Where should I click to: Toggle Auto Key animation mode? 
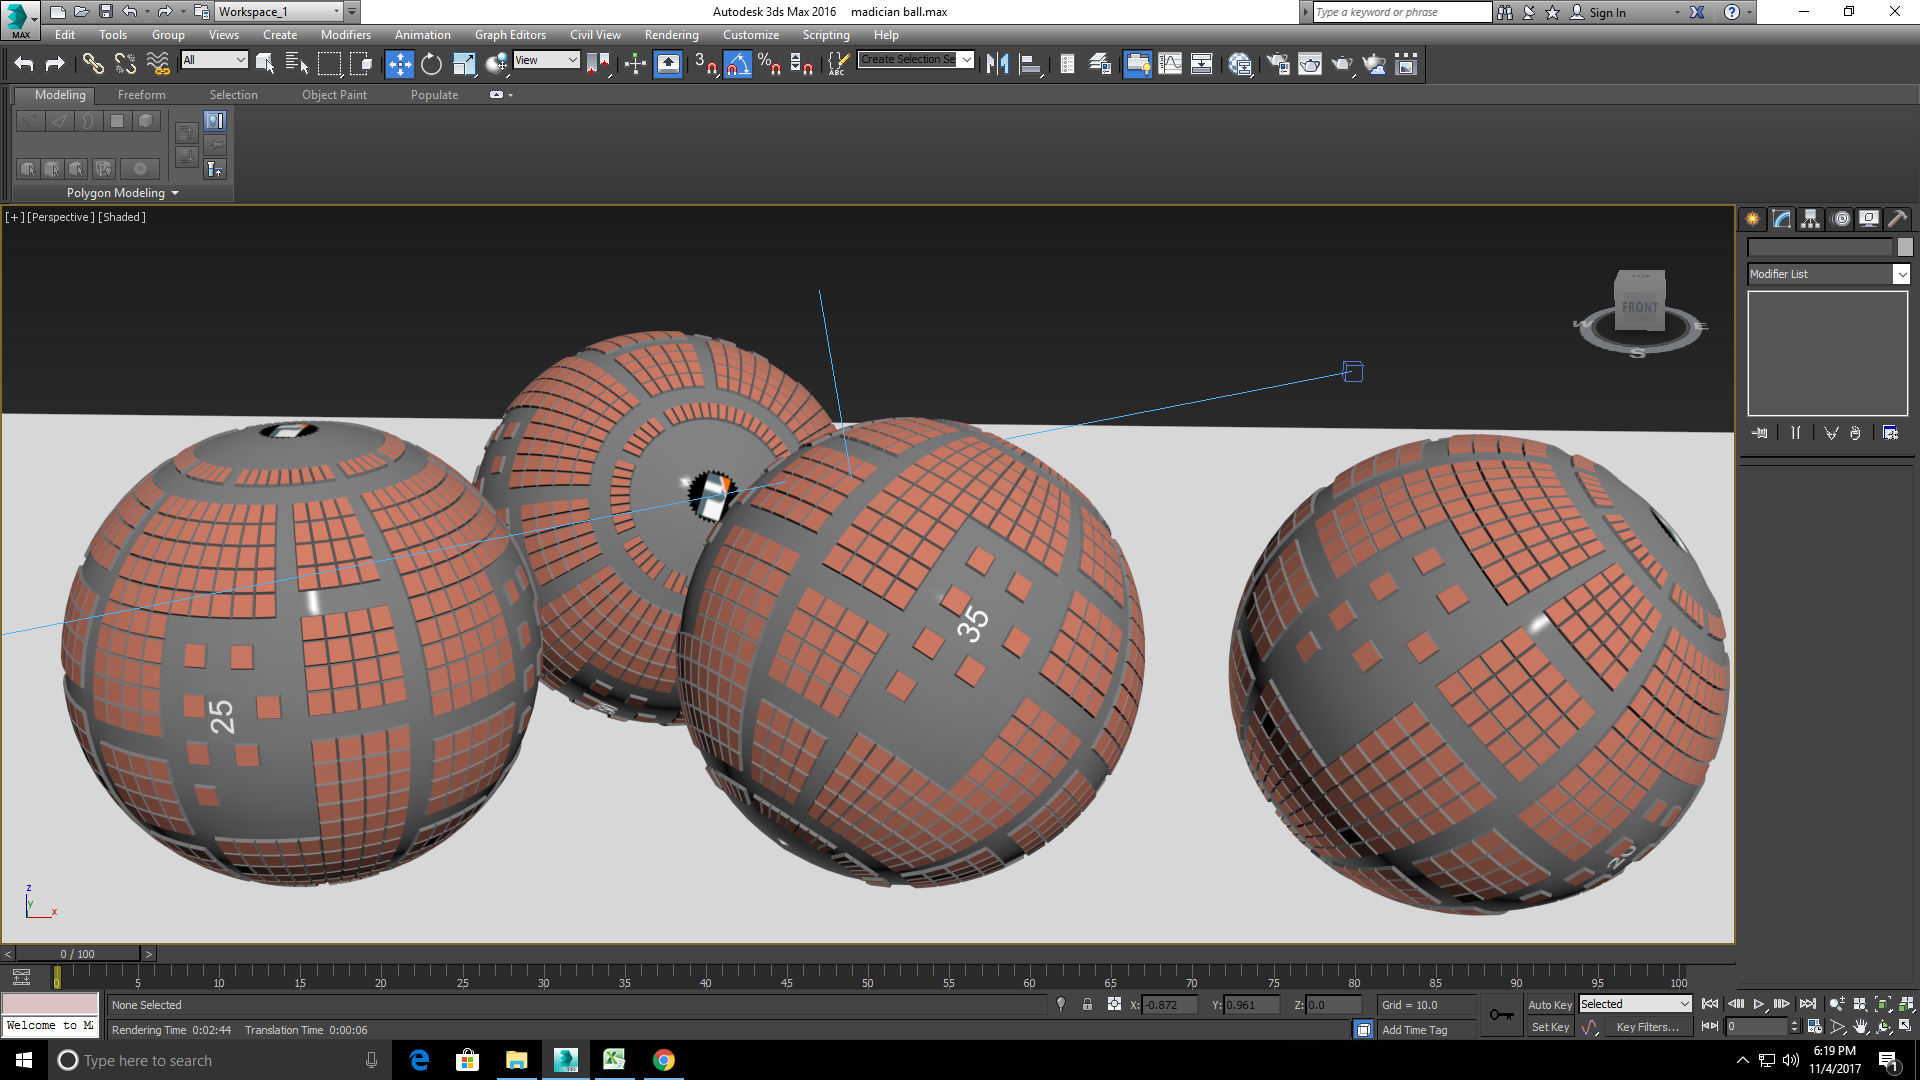pos(1549,1005)
